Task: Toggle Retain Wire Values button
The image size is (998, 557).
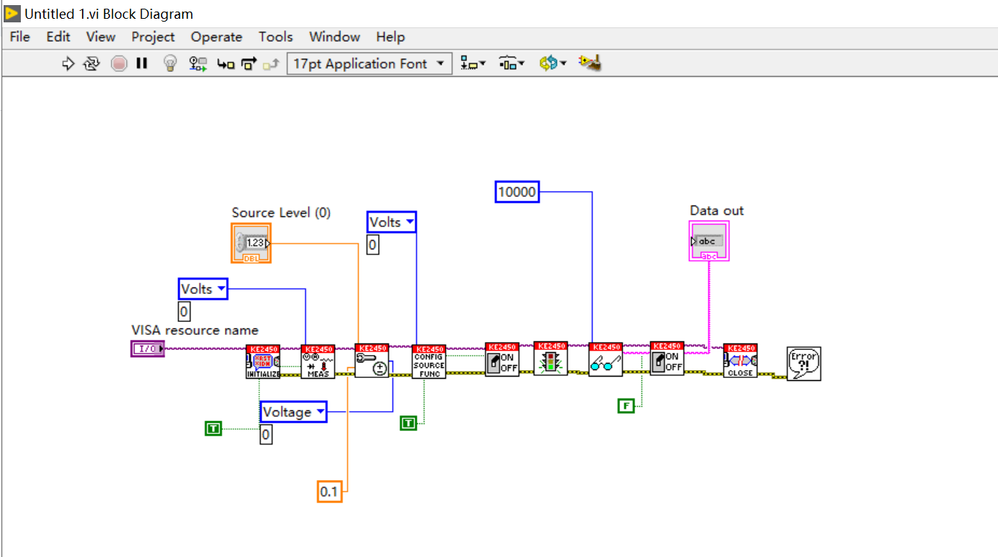Action: tap(198, 64)
